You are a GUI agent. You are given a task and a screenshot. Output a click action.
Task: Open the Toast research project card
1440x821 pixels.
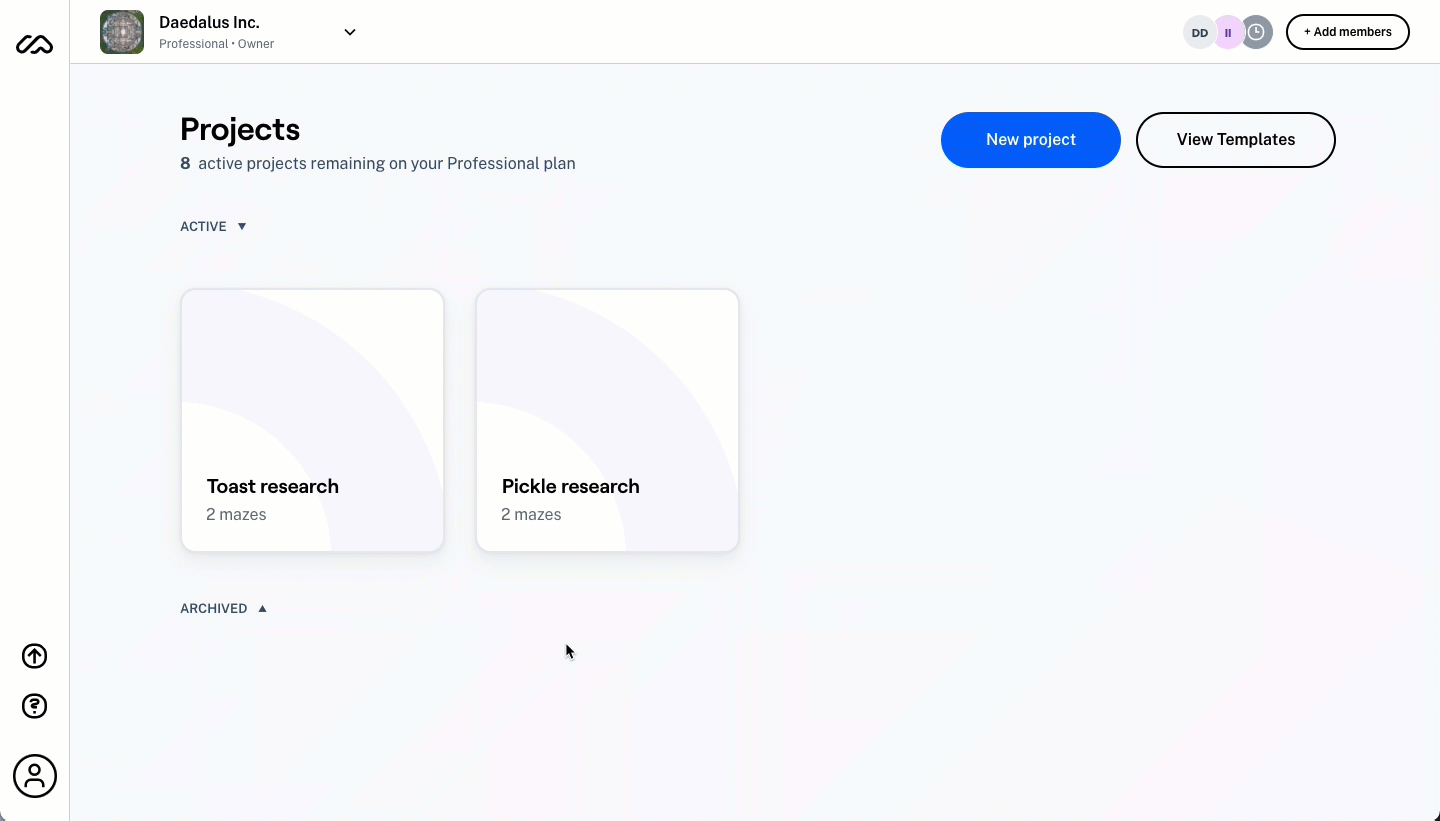point(312,420)
